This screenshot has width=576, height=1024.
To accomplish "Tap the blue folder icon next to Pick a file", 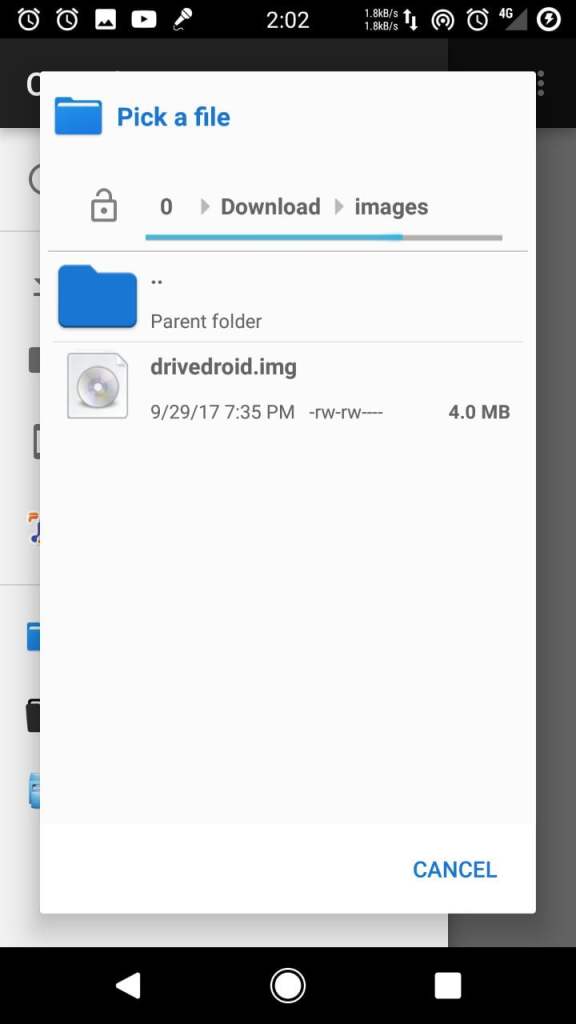I will (x=78, y=116).
